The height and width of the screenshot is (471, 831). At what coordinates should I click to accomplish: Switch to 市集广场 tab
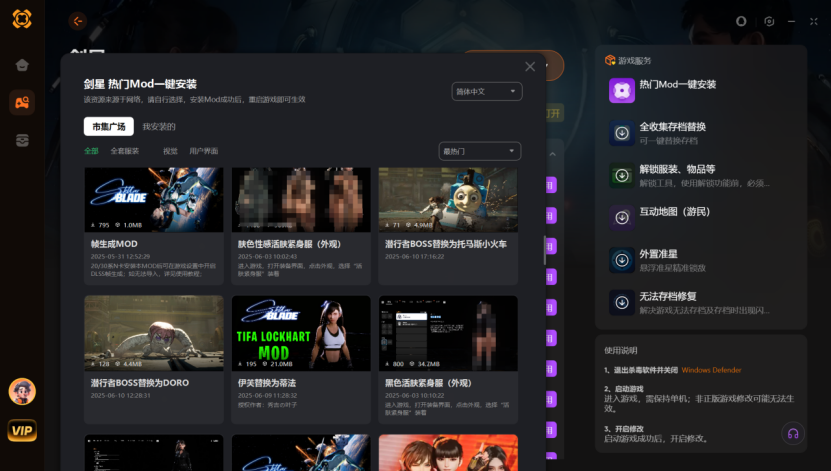pos(109,127)
